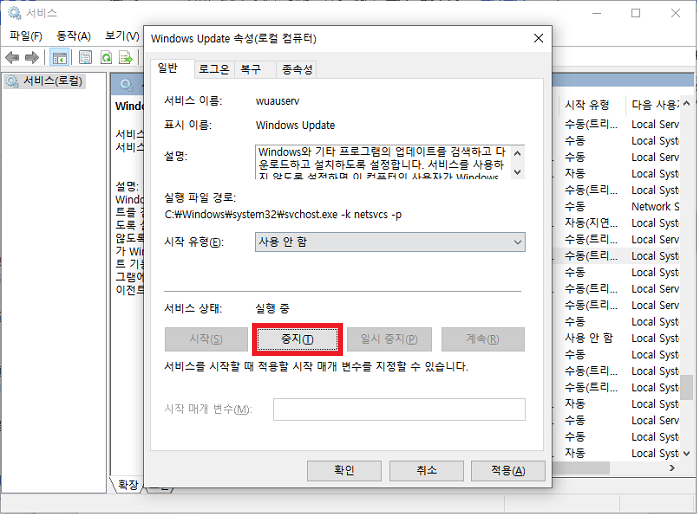This screenshot has width=697, height=514.
Task: Click the description box scroll down arrow
Action: click(517, 172)
